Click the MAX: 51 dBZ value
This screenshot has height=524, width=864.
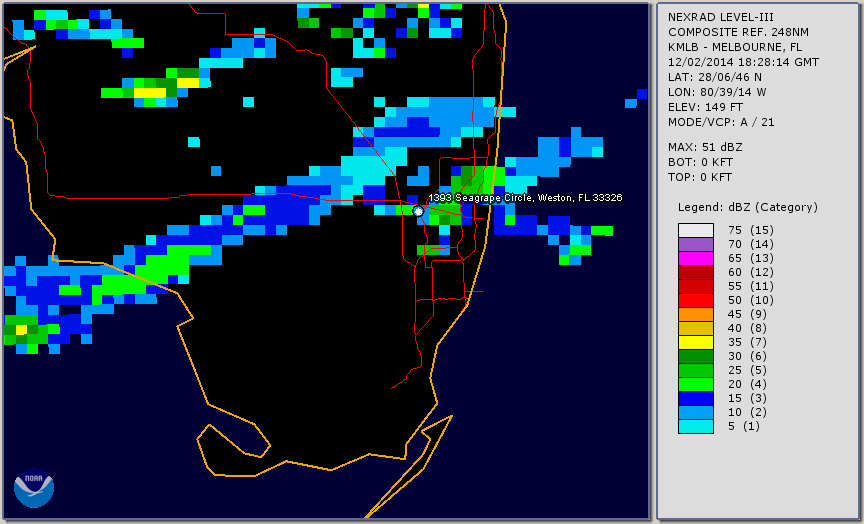point(705,147)
